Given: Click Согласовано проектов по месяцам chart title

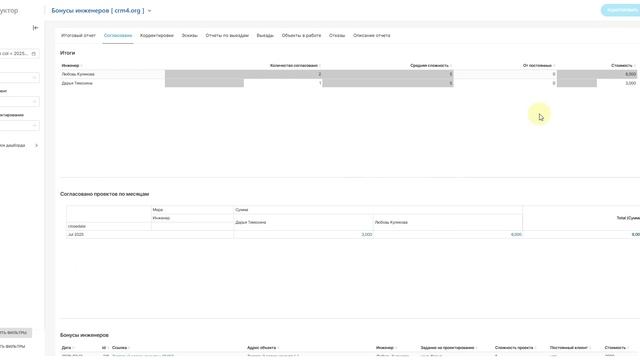Looking at the screenshot, I should tap(104, 194).
